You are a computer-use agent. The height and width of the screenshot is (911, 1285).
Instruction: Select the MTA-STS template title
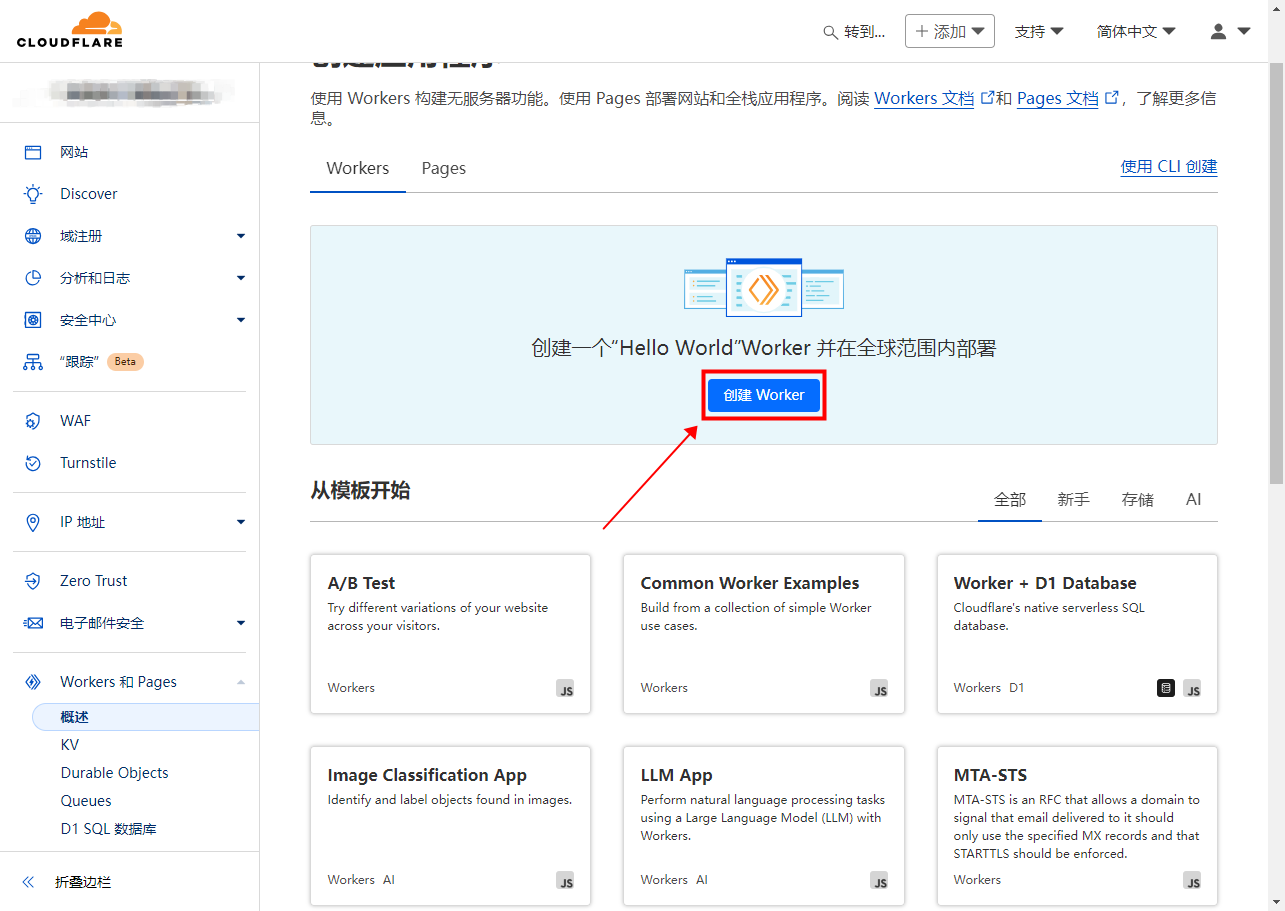point(990,775)
